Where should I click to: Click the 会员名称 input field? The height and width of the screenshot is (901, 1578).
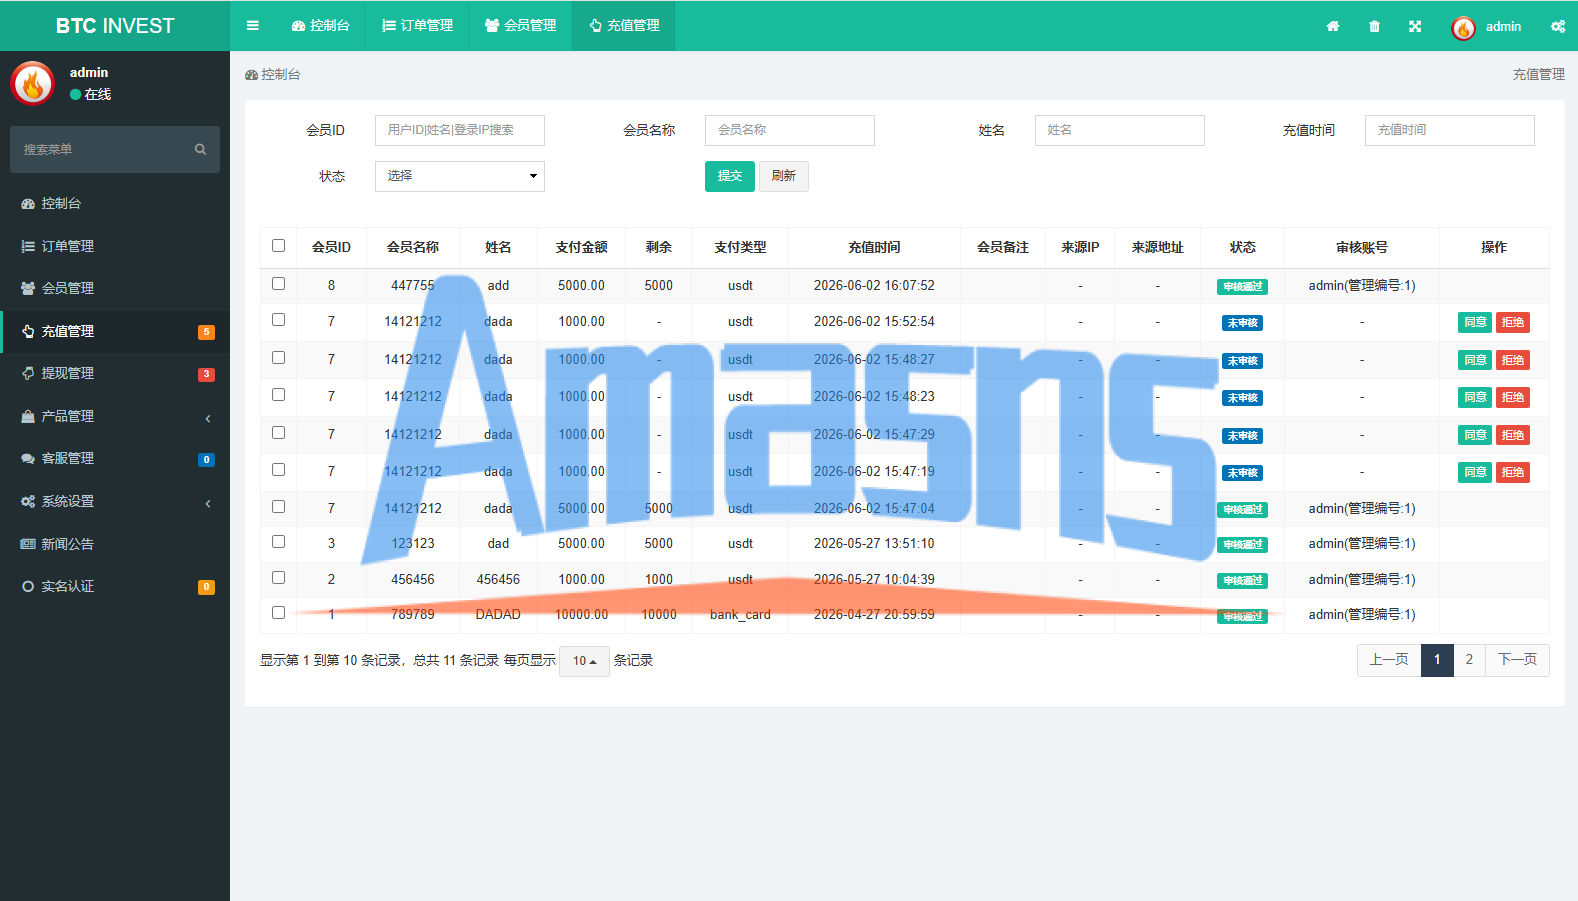coord(790,130)
